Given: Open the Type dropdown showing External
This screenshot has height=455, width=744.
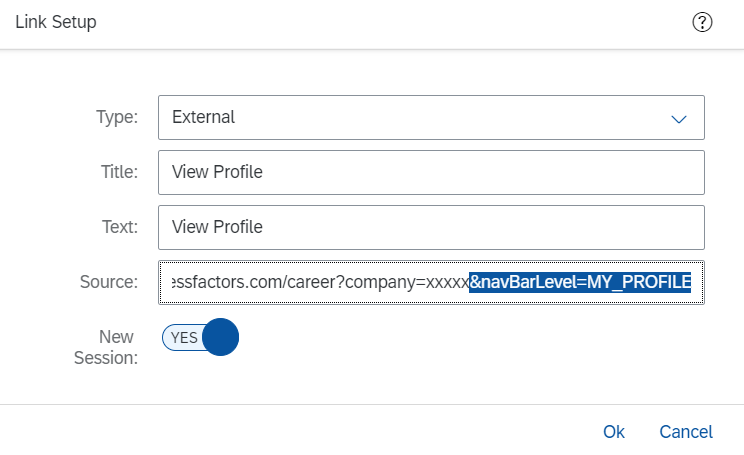Looking at the screenshot, I should pyautogui.click(x=431, y=118).
